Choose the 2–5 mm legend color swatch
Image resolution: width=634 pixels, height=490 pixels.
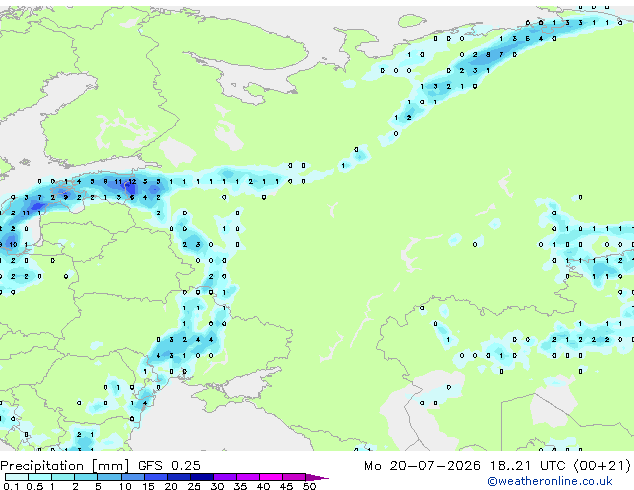point(86,477)
